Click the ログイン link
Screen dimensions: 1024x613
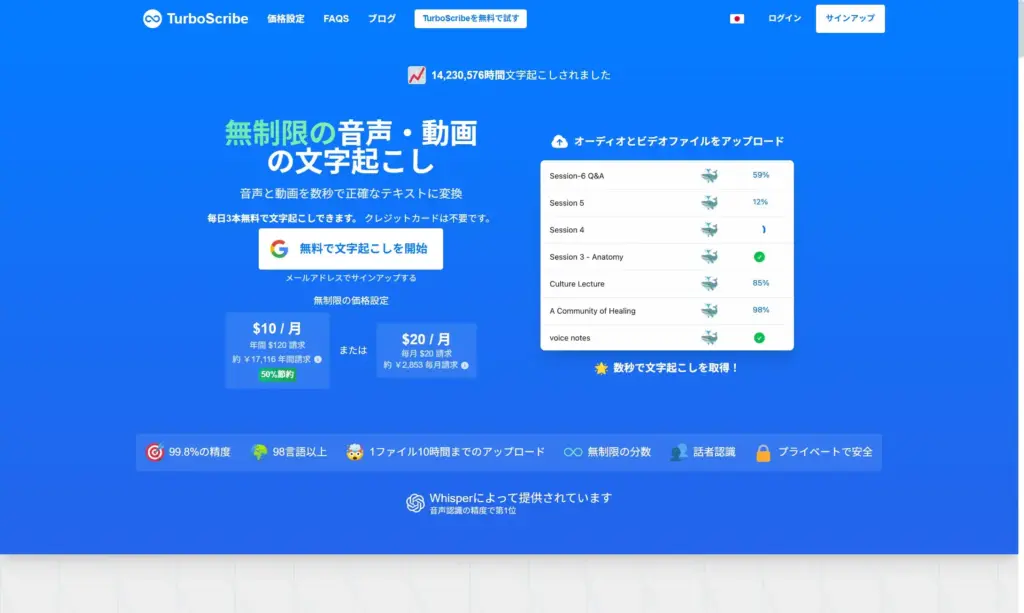[x=784, y=18]
